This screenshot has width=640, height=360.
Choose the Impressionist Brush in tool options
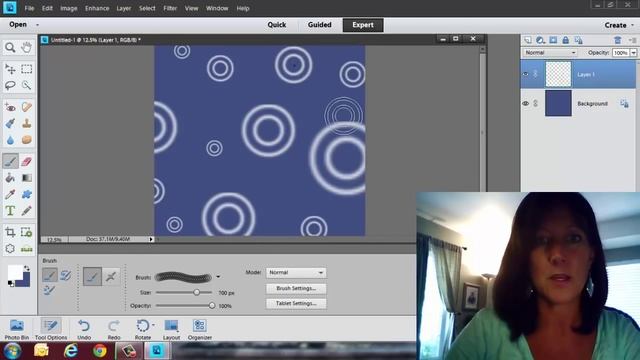[x=66, y=276]
